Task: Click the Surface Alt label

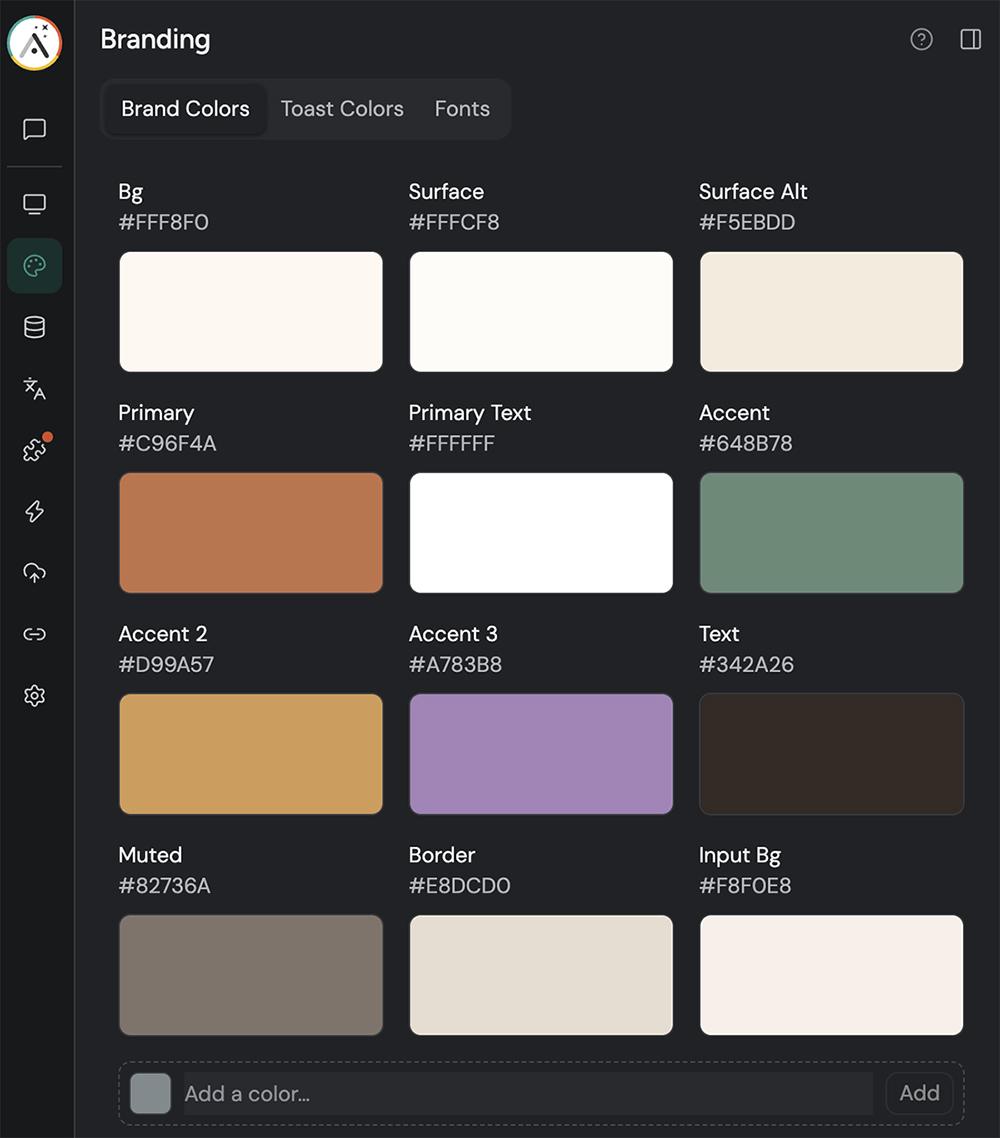Action: coord(753,192)
